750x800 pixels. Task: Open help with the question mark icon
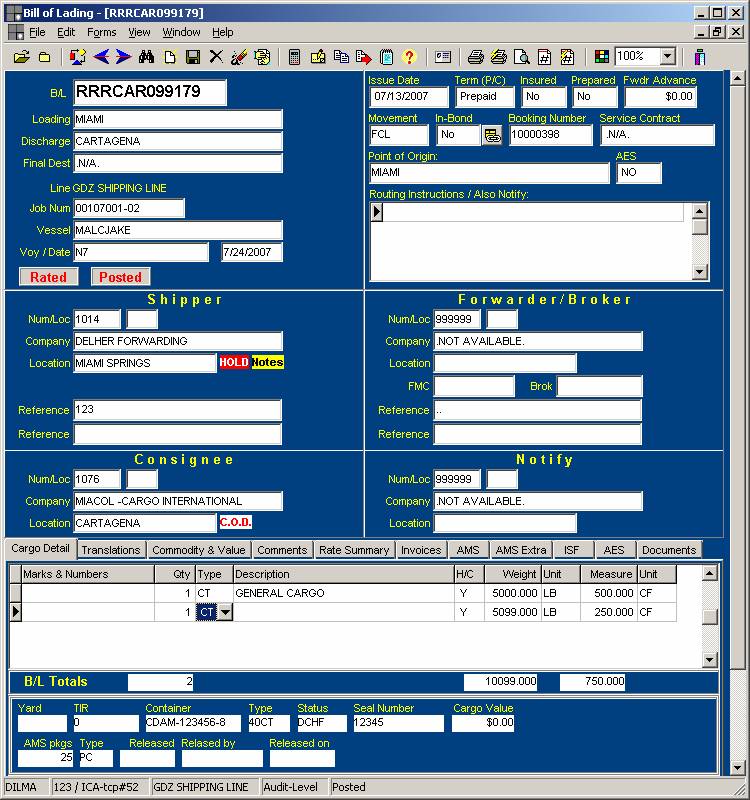tap(409, 57)
